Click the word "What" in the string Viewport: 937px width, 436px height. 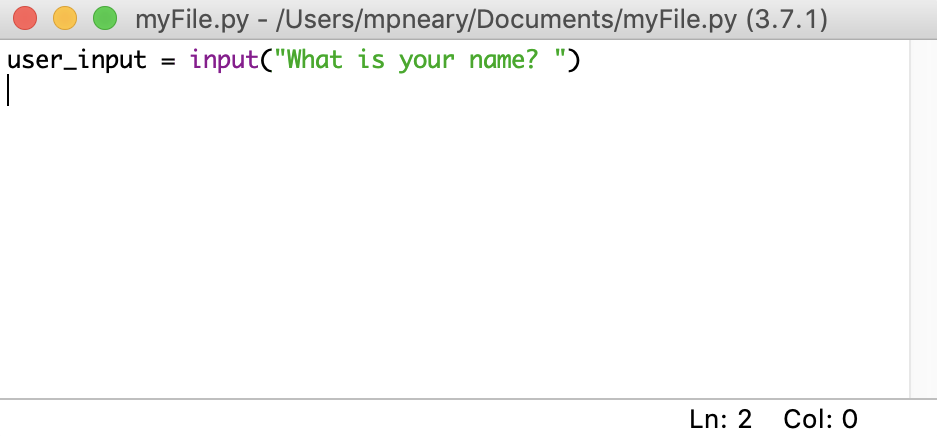click(316, 61)
